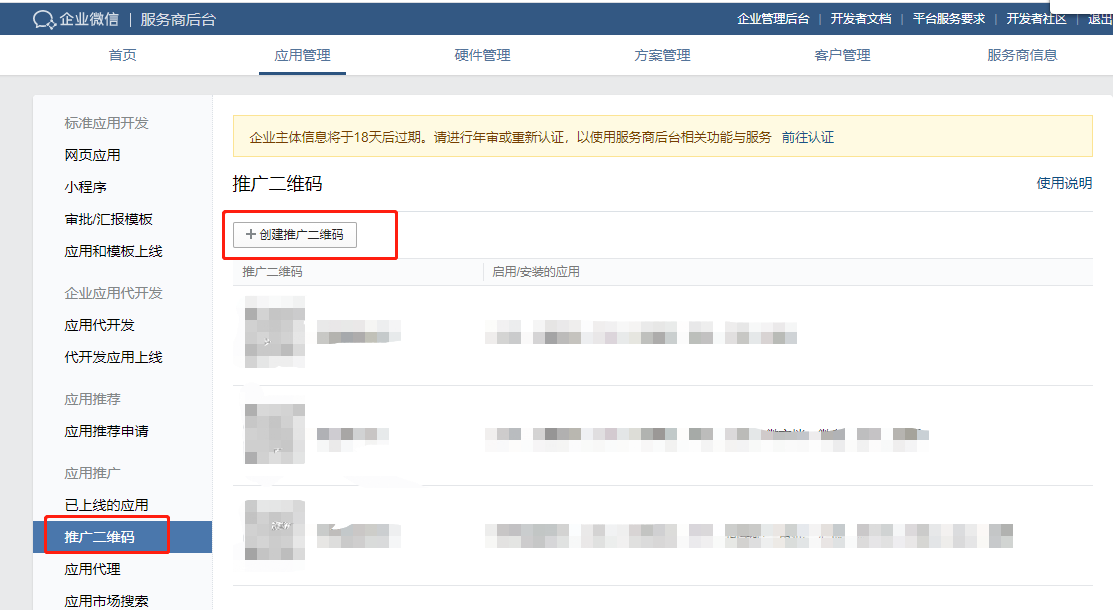This screenshot has width=1113, height=610.
Task: Click 前往认证 link in the notice
Action: pos(808,137)
